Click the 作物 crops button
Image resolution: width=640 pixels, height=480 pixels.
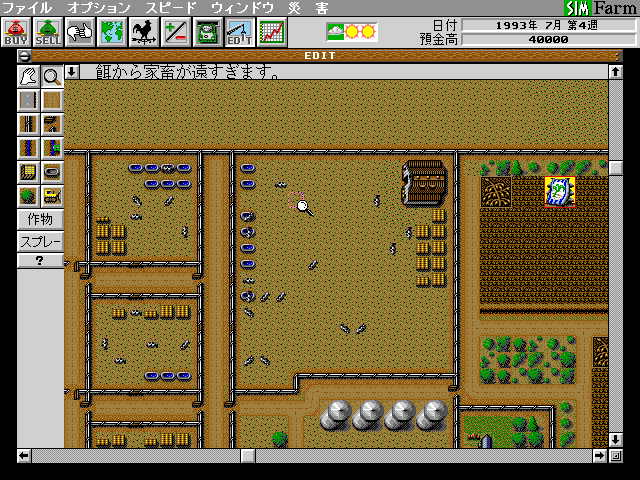(x=40, y=220)
